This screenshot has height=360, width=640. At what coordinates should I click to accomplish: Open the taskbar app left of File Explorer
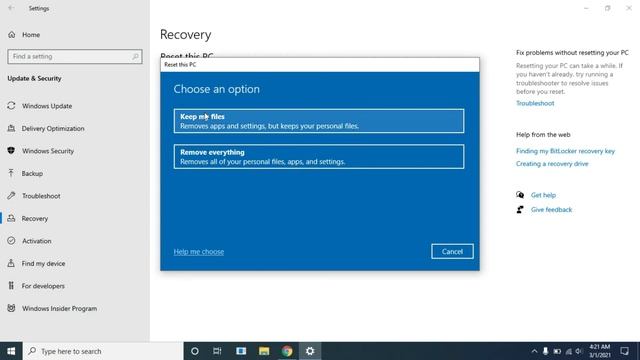pos(241,351)
